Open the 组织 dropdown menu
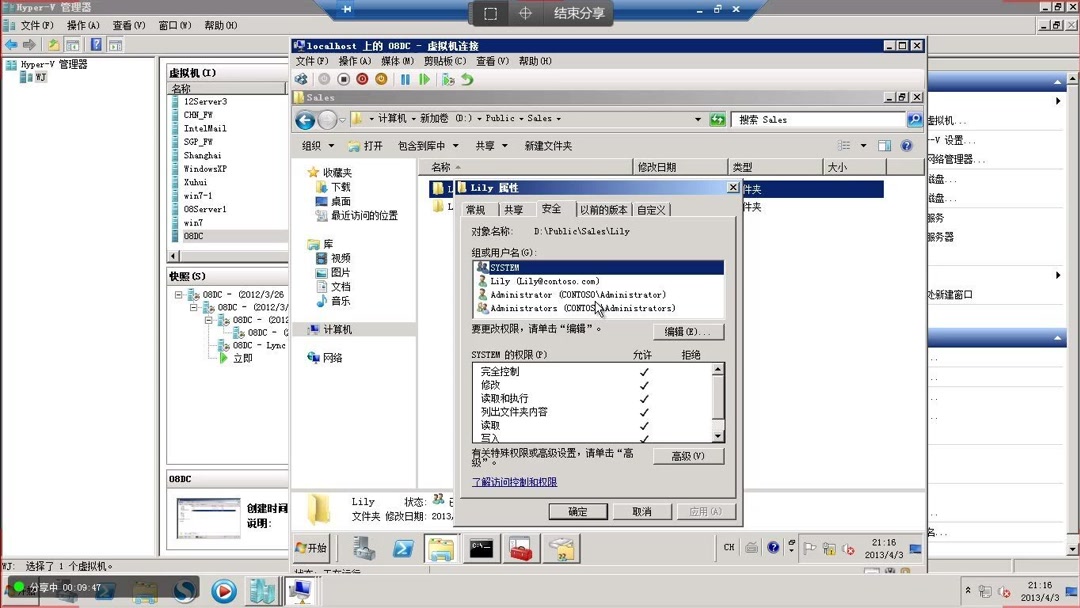 316,144
